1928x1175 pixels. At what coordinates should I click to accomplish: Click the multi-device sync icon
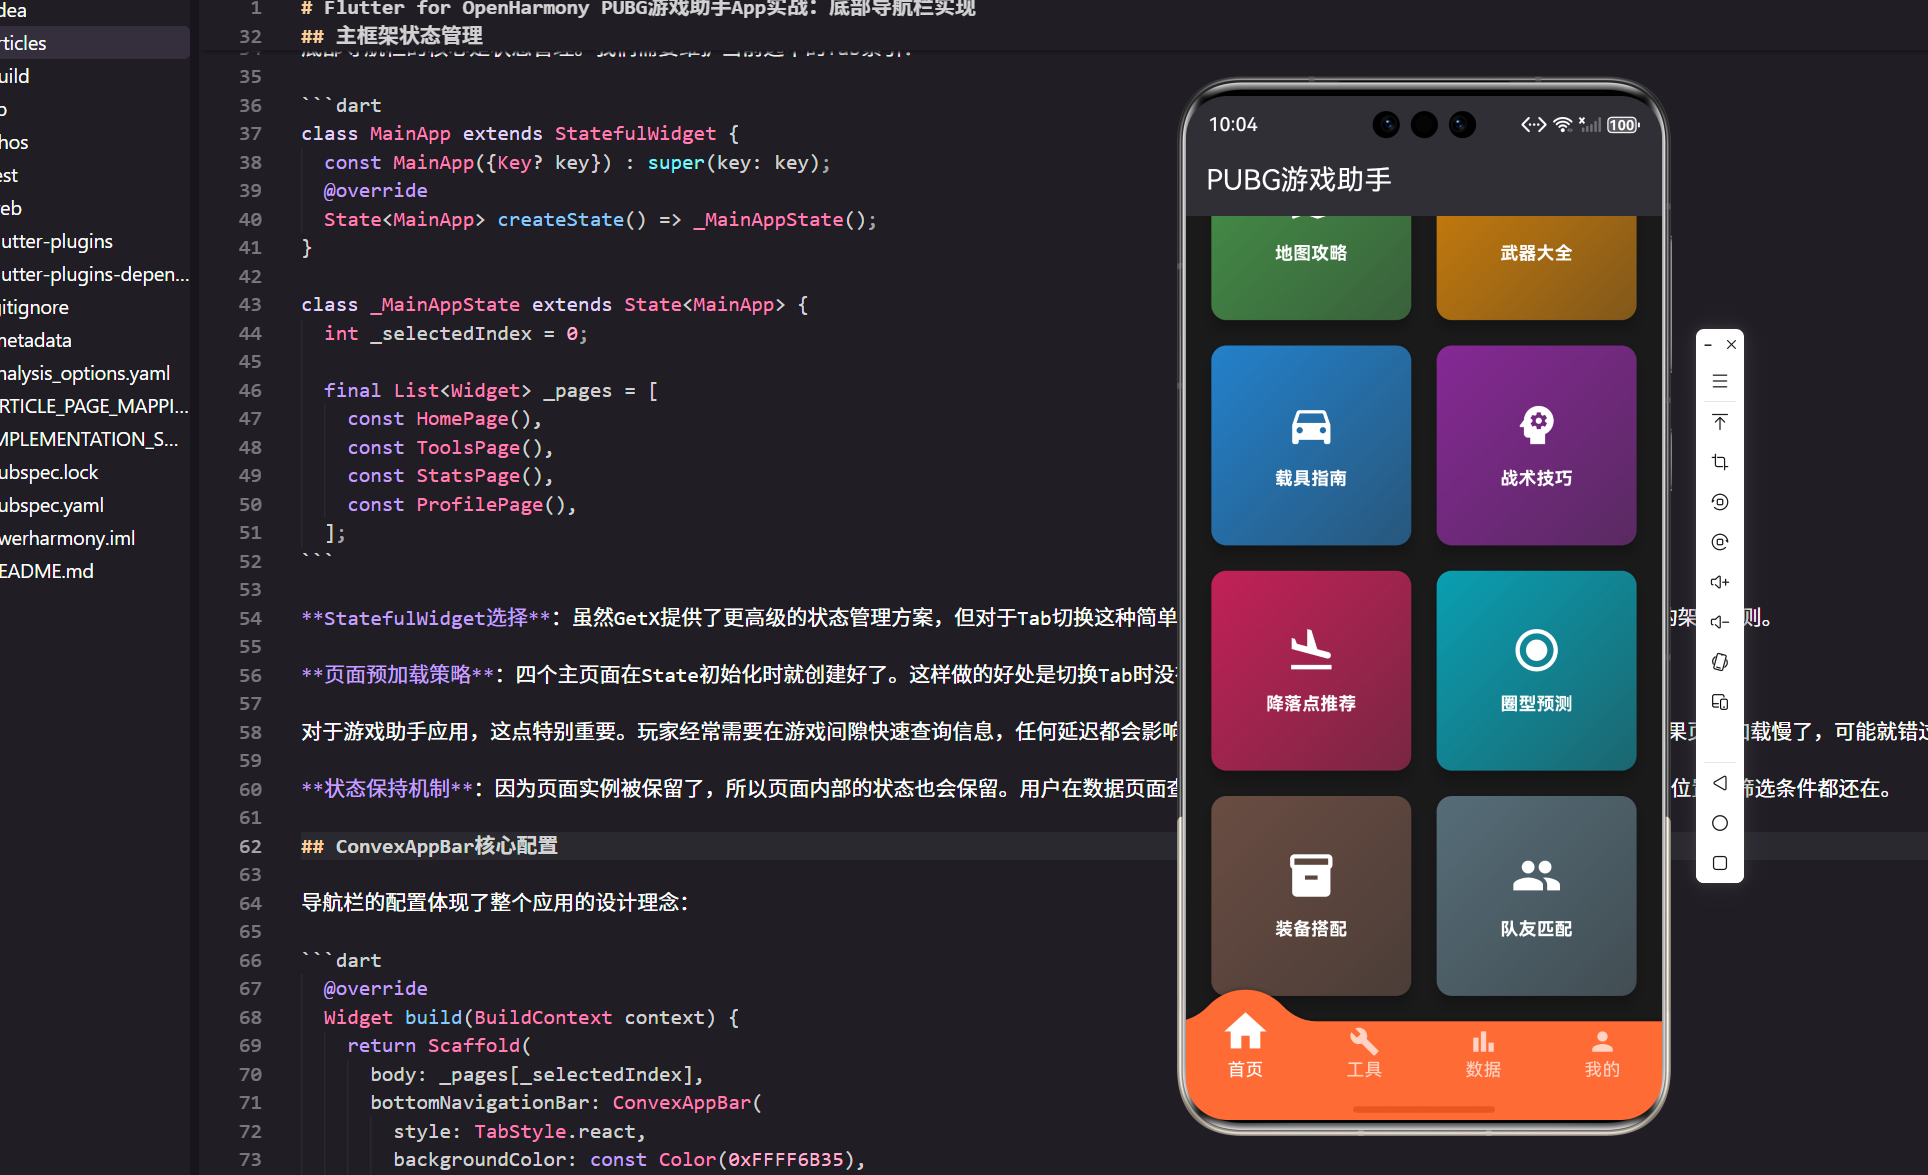1720,702
